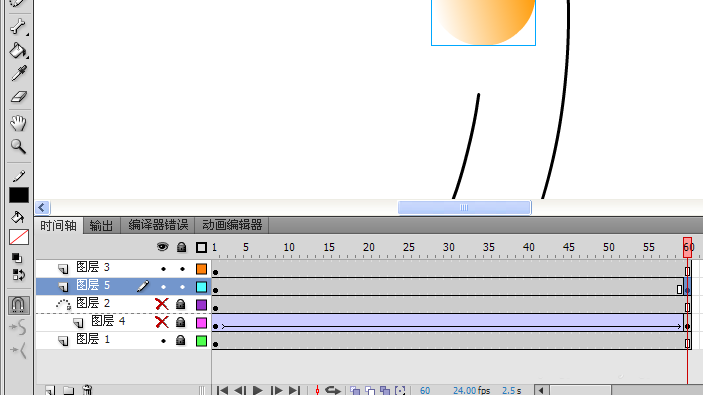Unlock 图层 4 padlock
This screenshot has height=395, width=703.
pos(181,322)
